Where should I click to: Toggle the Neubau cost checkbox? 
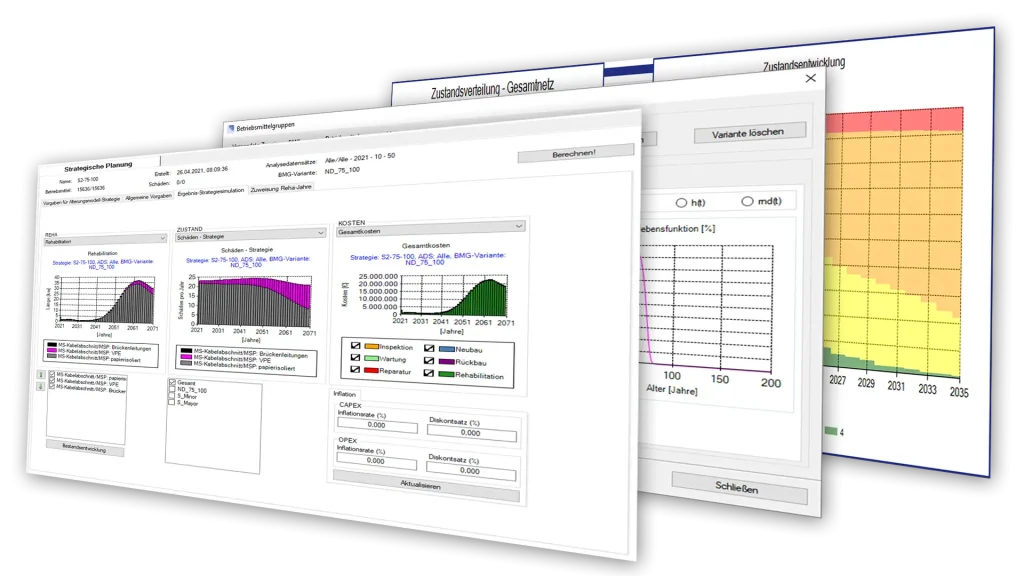(429, 347)
